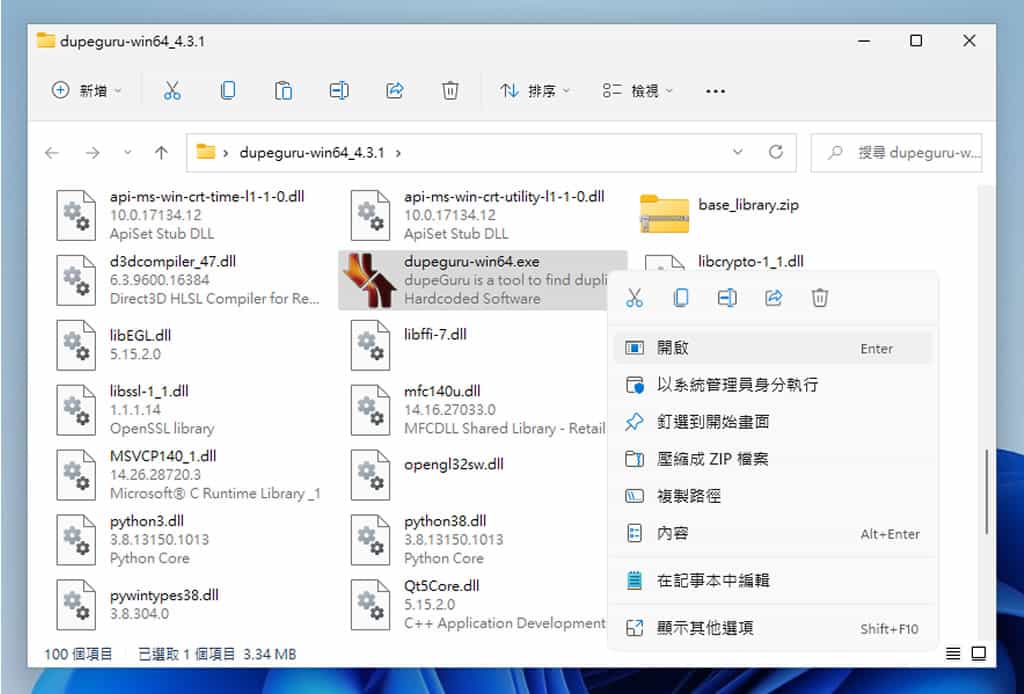The height and width of the screenshot is (694, 1024).
Task: Open the three-dots See more toolbar menu
Action: click(x=715, y=91)
